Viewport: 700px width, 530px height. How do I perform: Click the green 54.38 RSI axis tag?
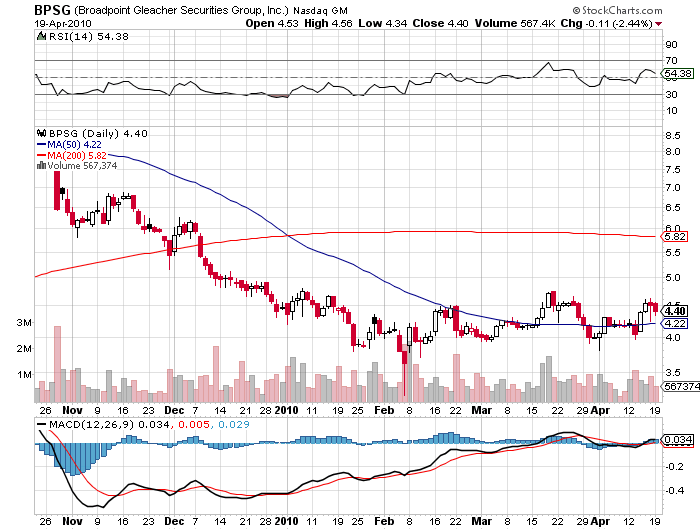coord(678,73)
